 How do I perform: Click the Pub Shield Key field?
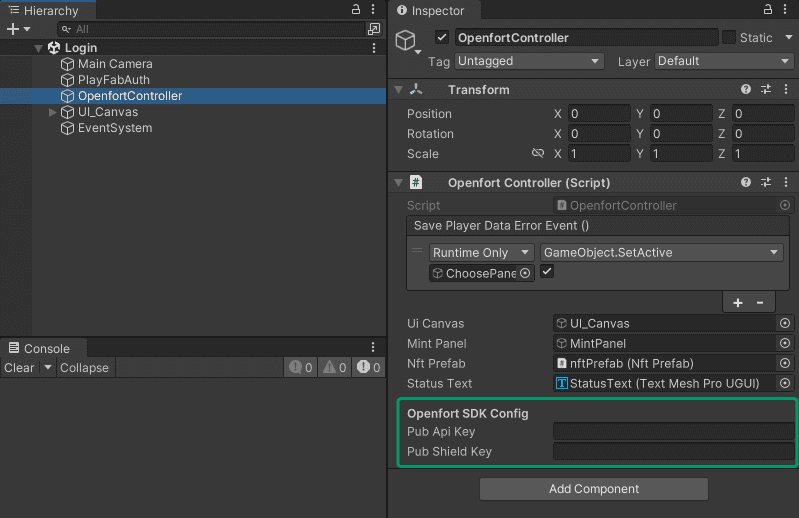pyautogui.click(x=673, y=451)
